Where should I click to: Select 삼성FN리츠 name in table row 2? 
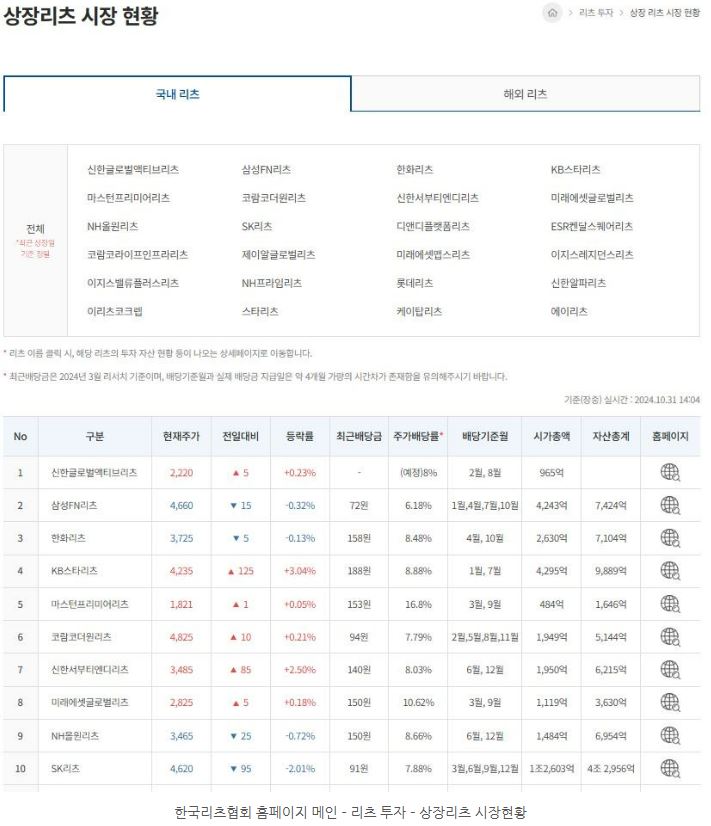click(x=74, y=505)
